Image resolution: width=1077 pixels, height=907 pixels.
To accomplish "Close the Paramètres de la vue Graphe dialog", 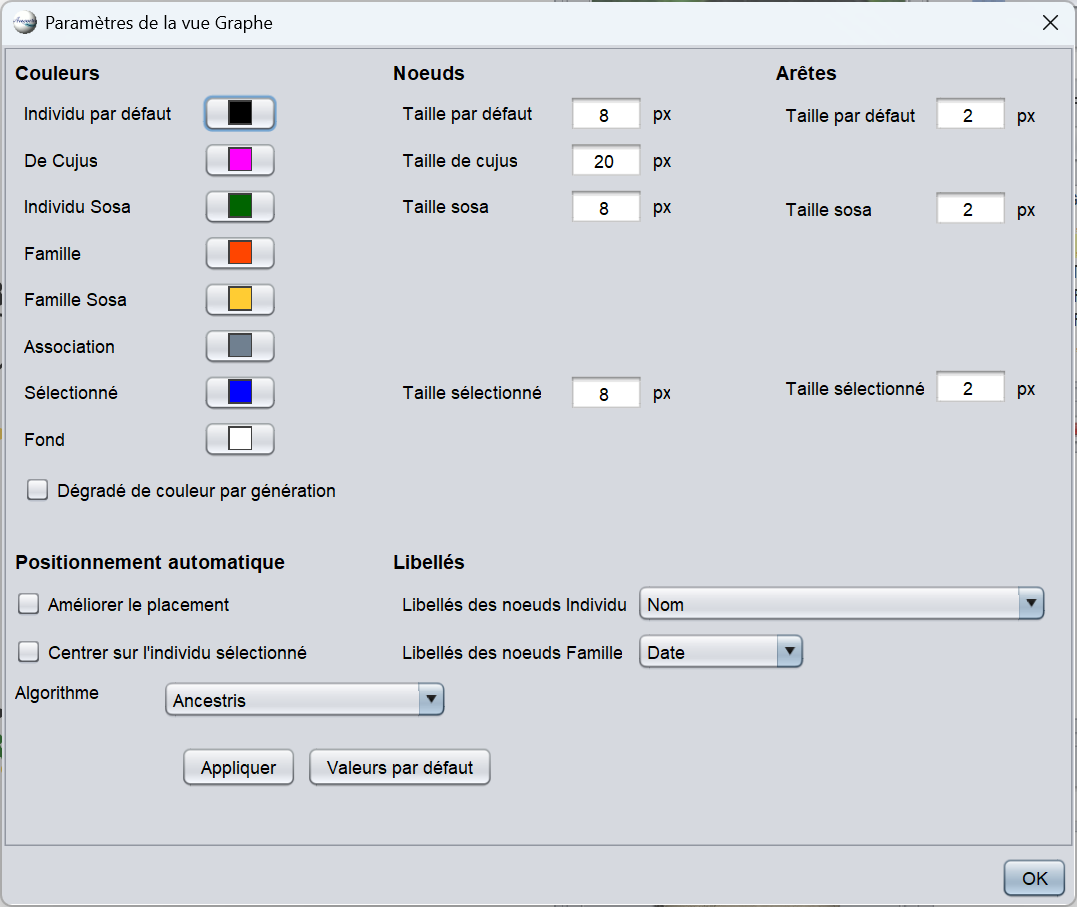I will click(x=1050, y=23).
